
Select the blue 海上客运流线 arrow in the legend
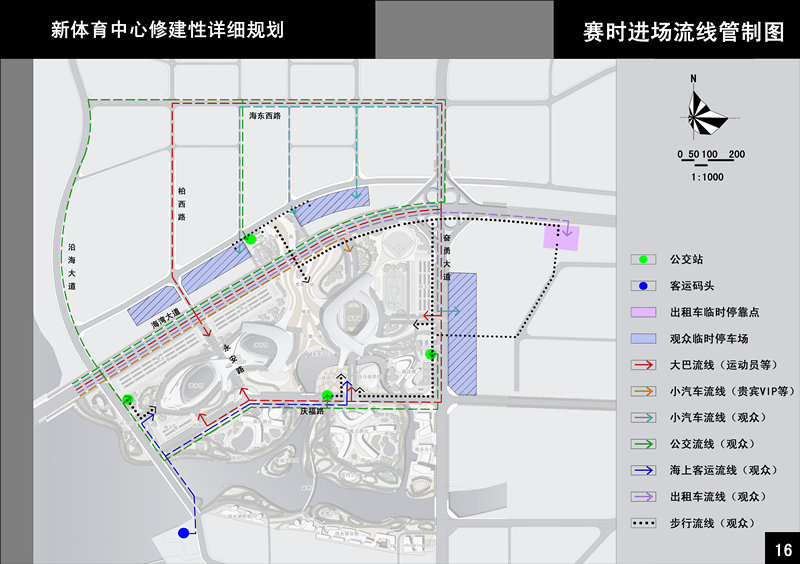[x=645, y=470]
